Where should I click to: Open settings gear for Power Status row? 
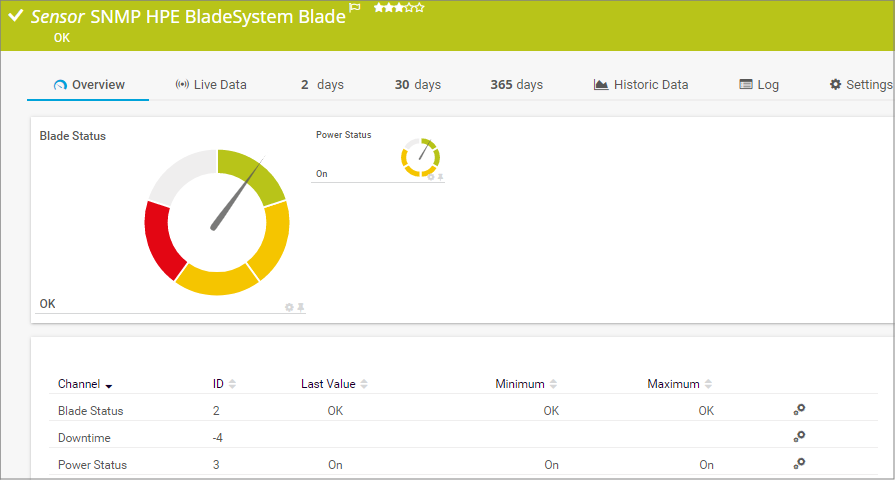click(799, 463)
